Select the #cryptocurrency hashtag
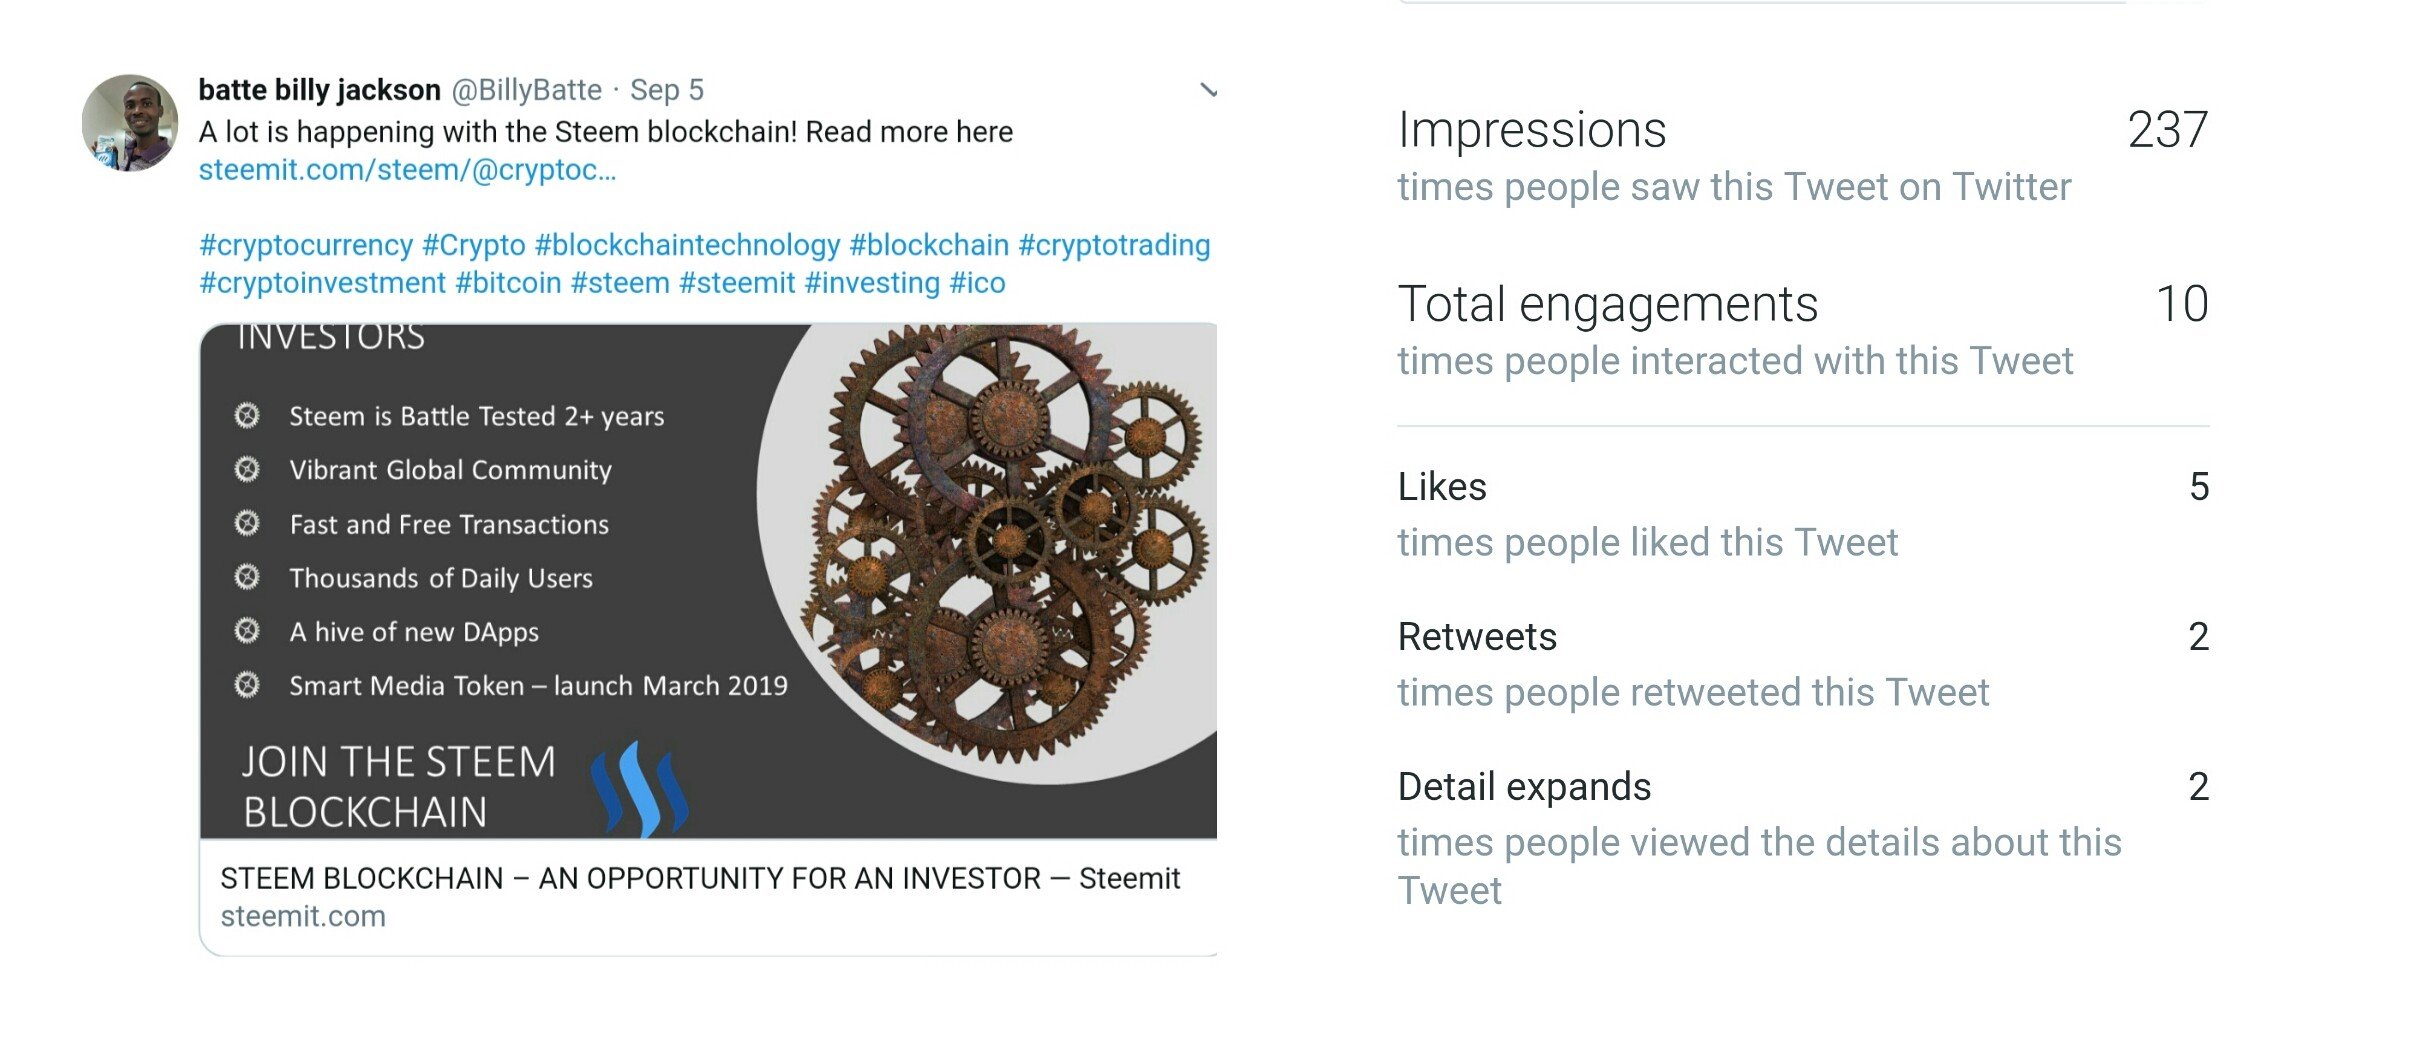The image size is (2431, 1037). pos(306,245)
